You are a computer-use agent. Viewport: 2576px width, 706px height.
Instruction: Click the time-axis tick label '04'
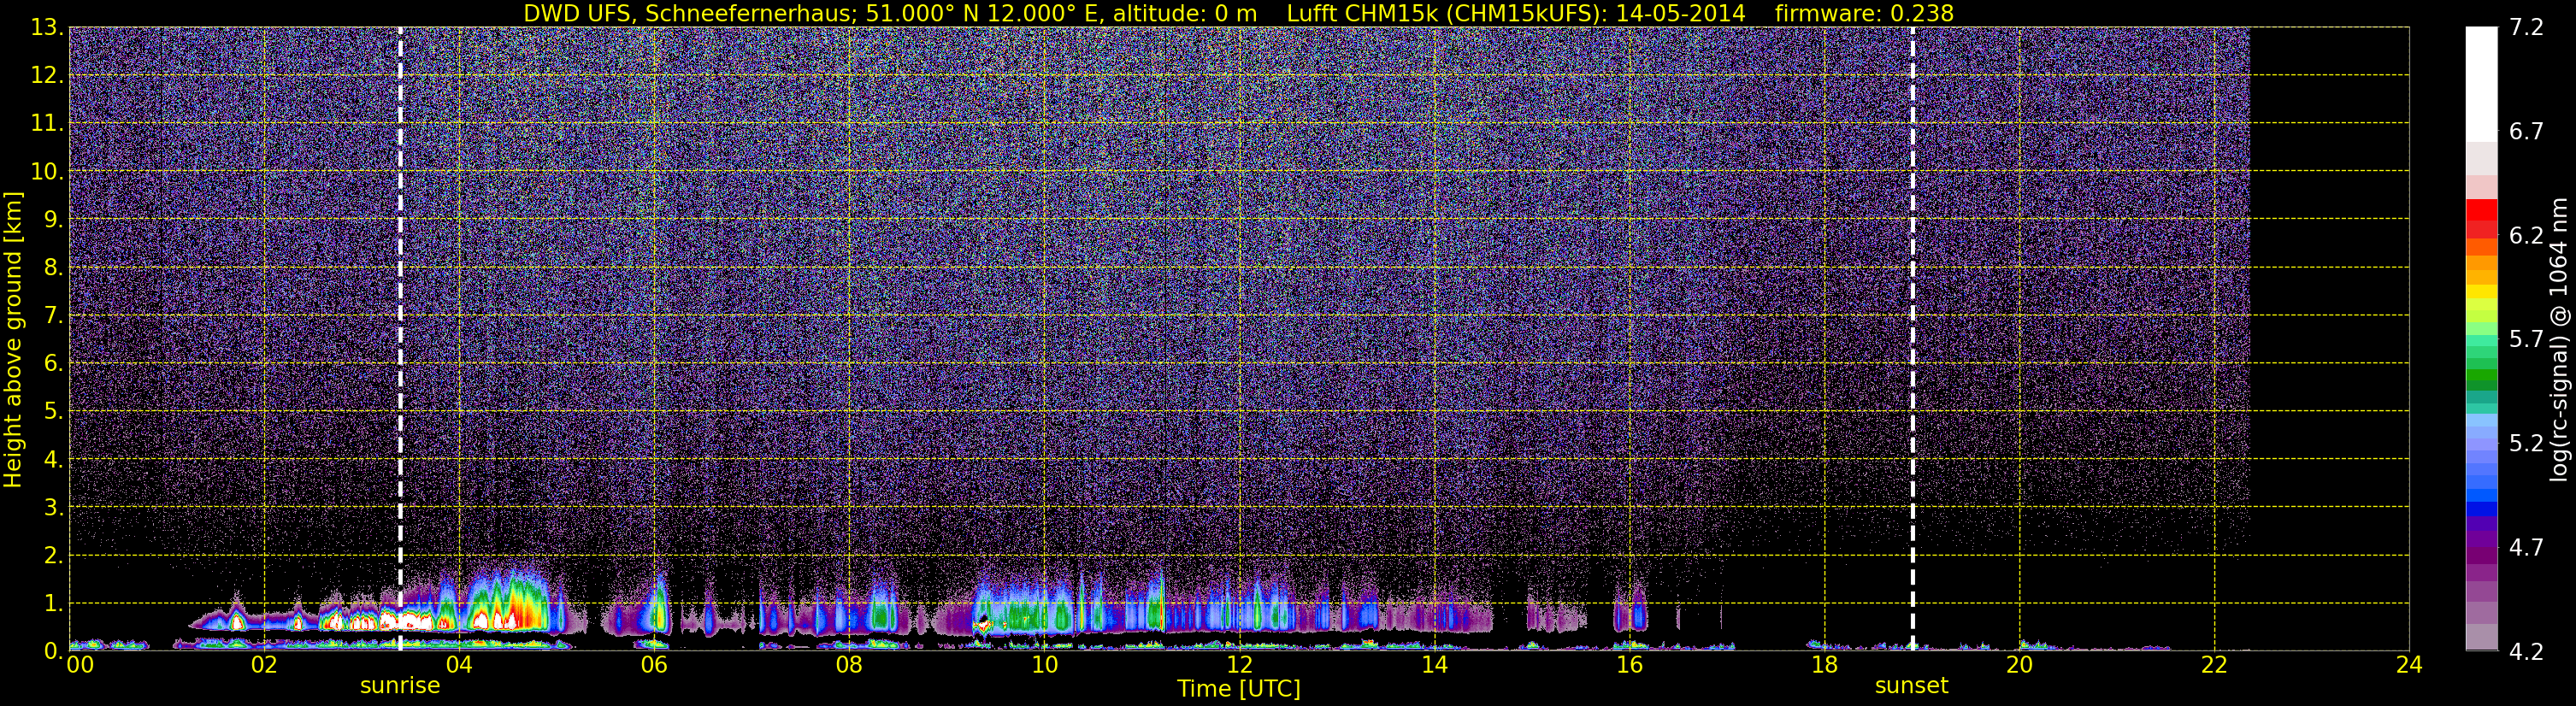point(459,665)
